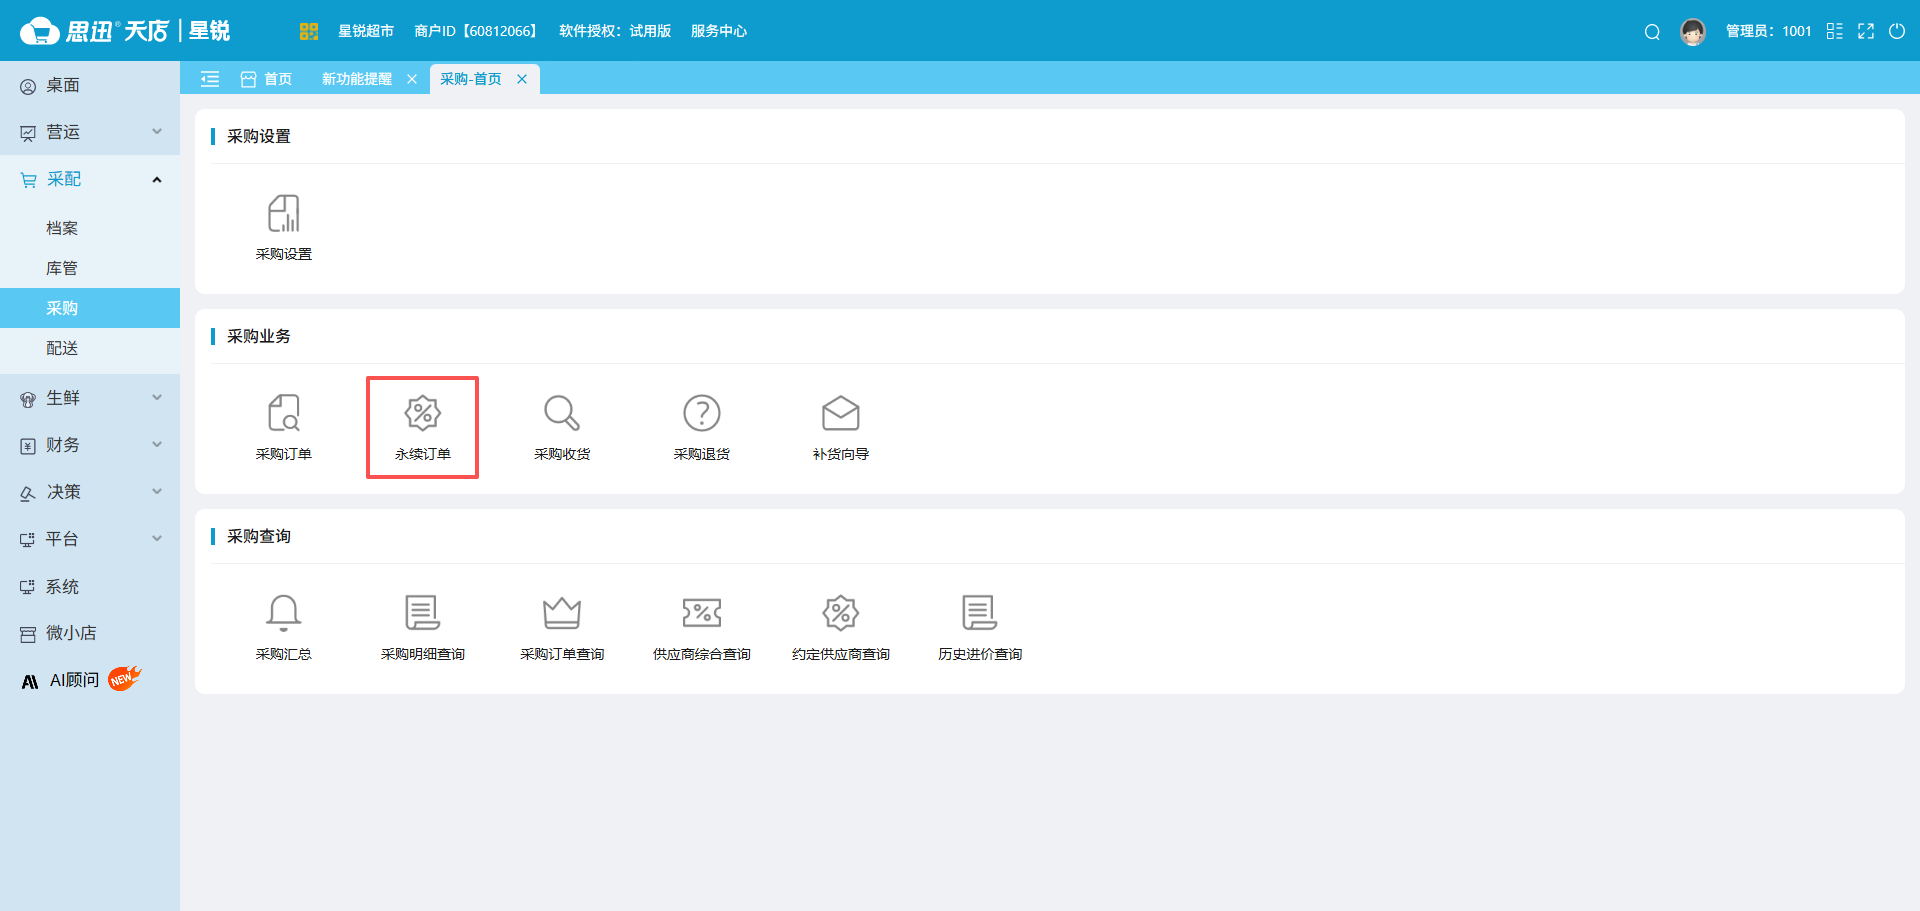Open the 采购收货 magnifier icon
1920x911 pixels.
coord(561,414)
